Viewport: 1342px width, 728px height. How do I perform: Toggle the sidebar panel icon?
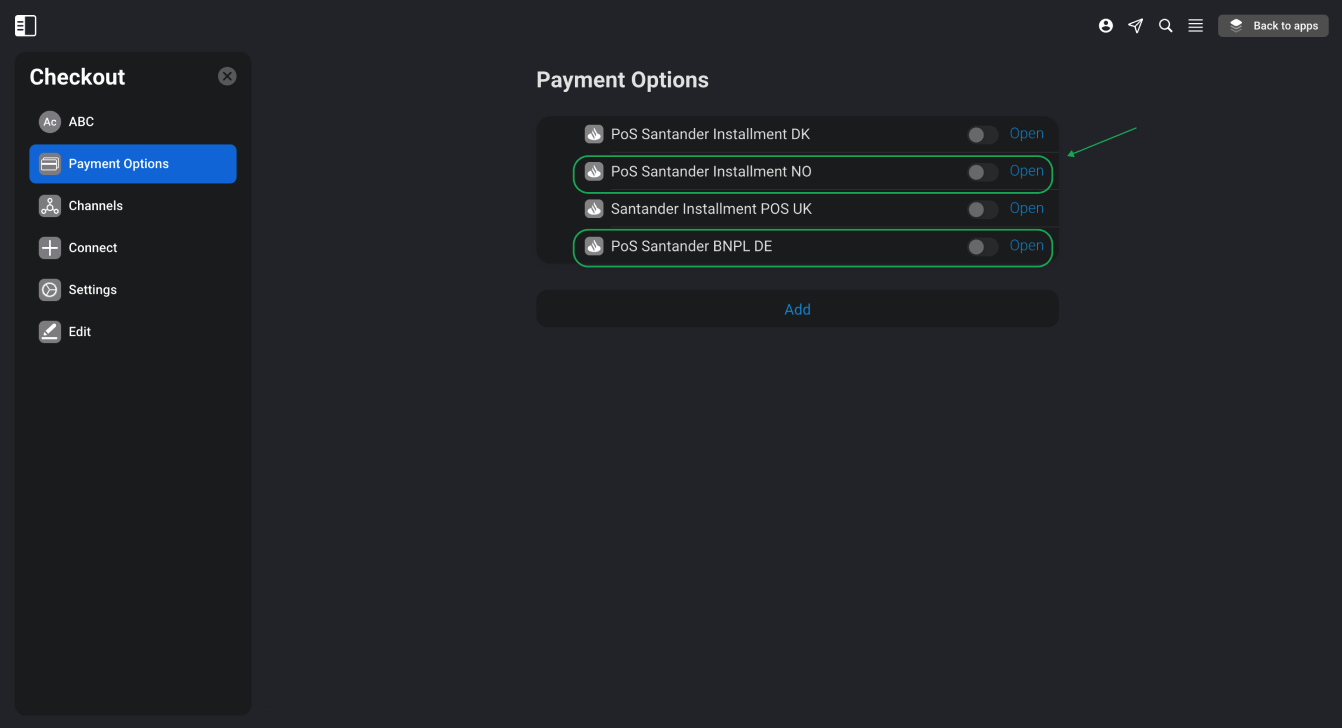point(26,26)
